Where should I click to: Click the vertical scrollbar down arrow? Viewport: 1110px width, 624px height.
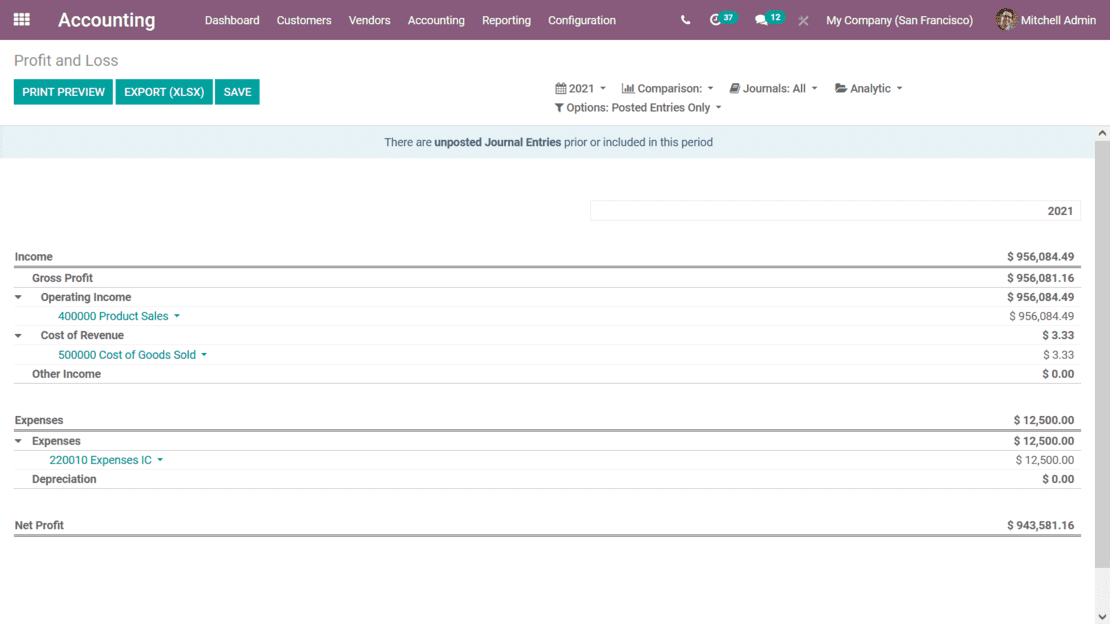[x=1102, y=617]
